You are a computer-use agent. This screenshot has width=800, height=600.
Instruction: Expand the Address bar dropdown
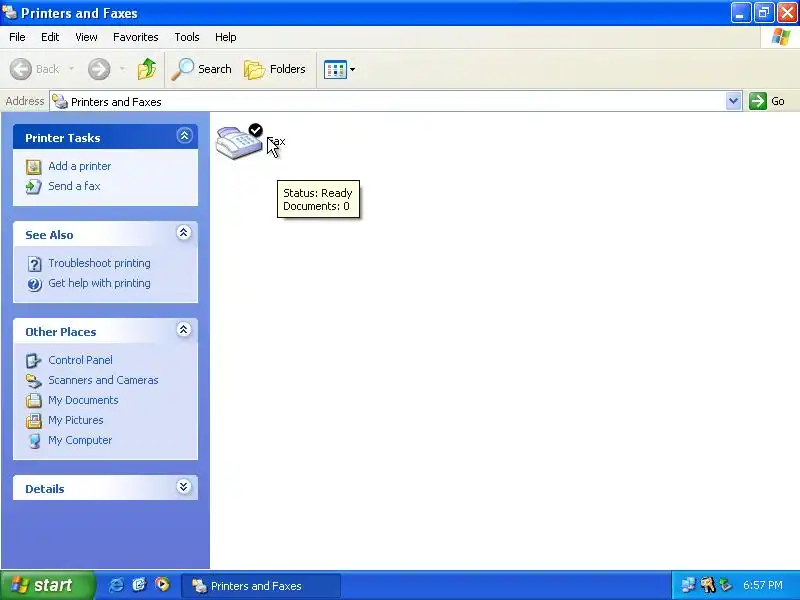[x=733, y=101]
